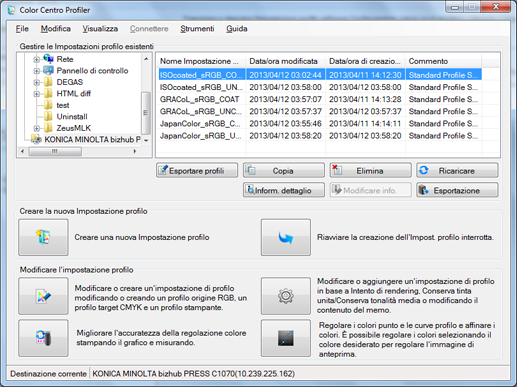Select the Uninstall item in tree
The height and width of the screenshot is (387, 517).
[x=72, y=117]
